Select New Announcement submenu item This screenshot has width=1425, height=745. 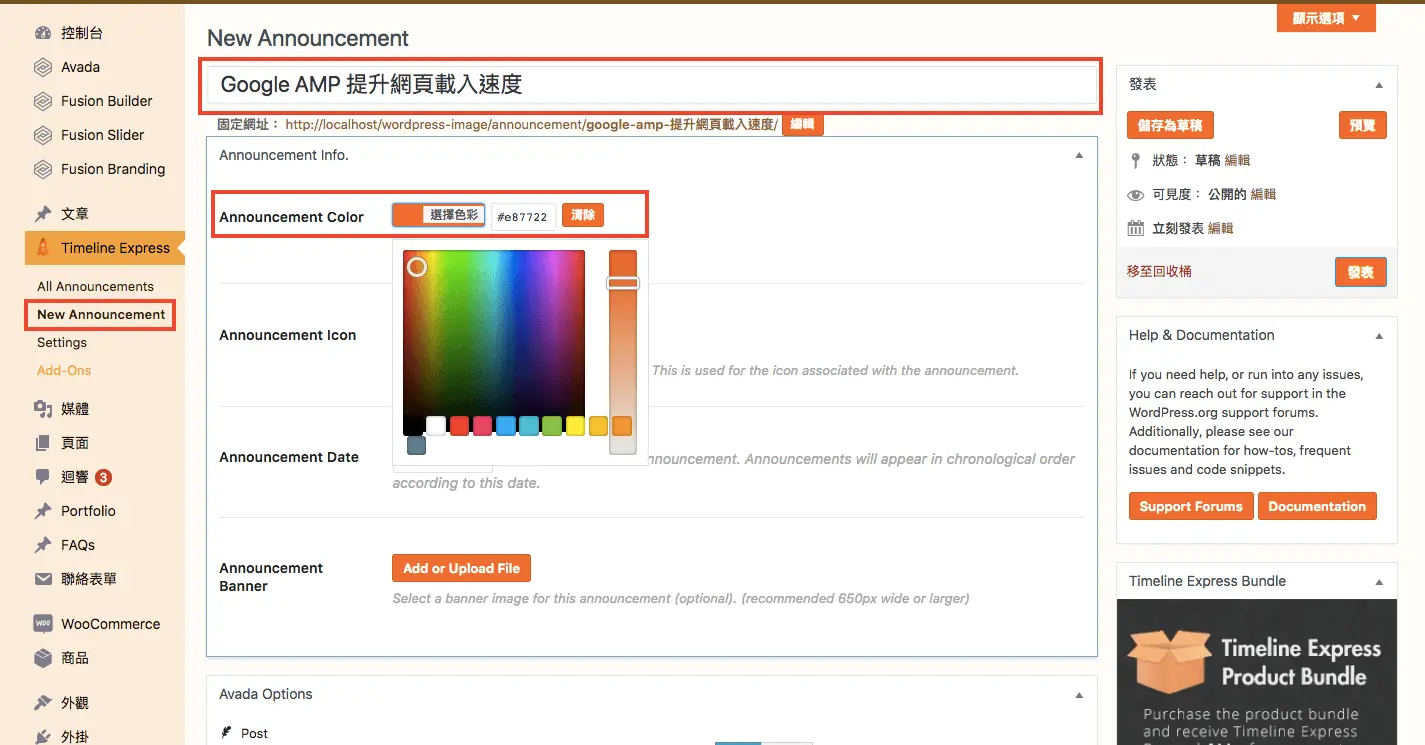click(x=101, y=314)
